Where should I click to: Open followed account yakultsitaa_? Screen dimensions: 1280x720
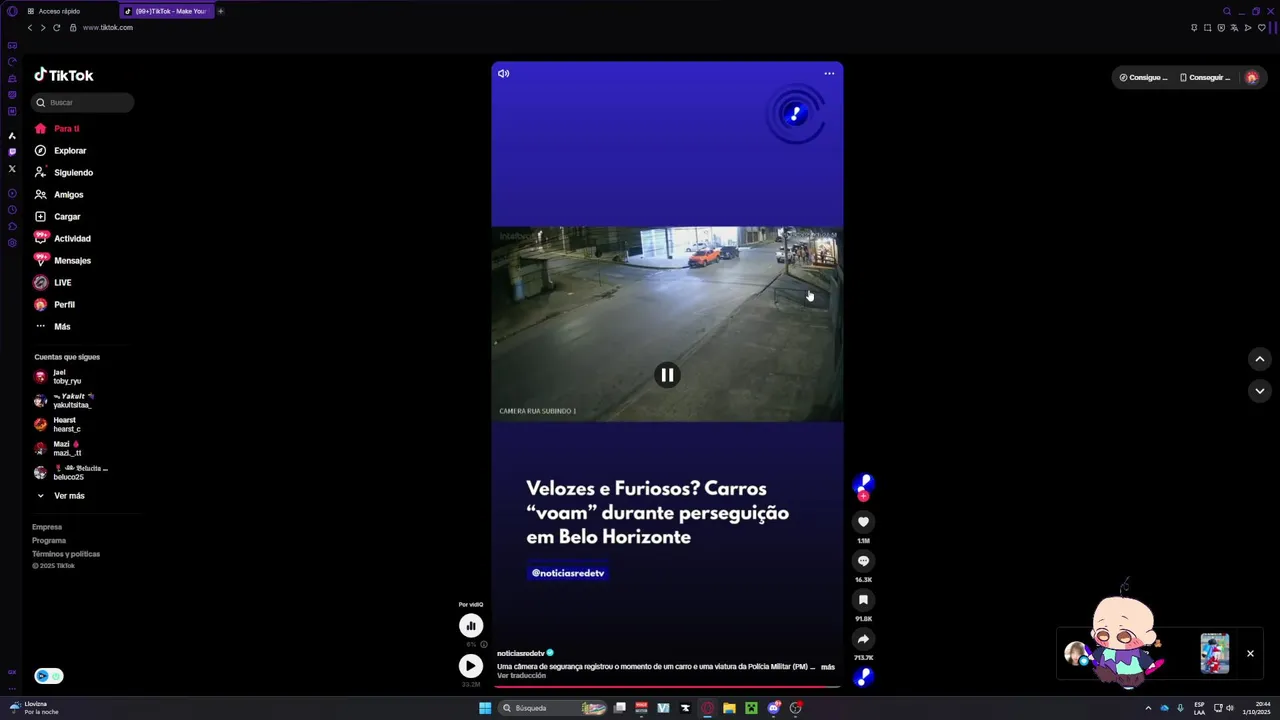point(65,400)
